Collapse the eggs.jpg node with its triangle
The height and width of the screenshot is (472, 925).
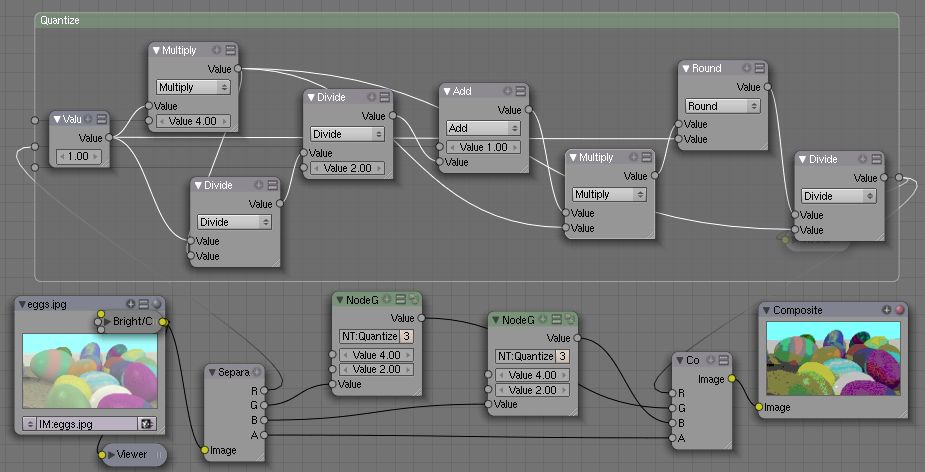[x=22, y=304]
